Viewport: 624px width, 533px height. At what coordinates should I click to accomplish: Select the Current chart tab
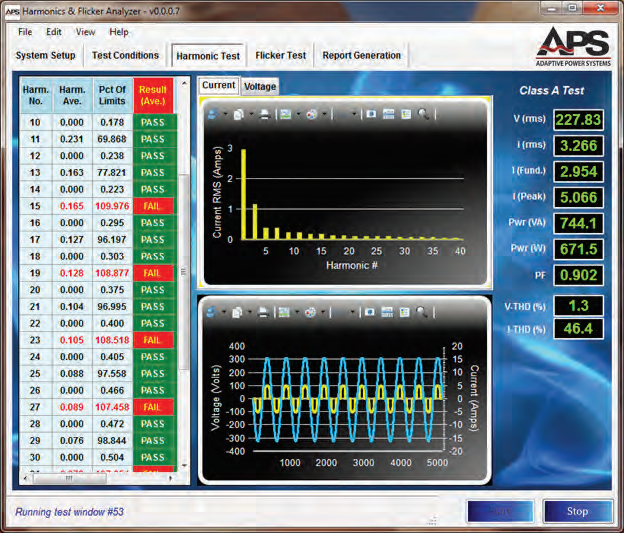point(218,86)
